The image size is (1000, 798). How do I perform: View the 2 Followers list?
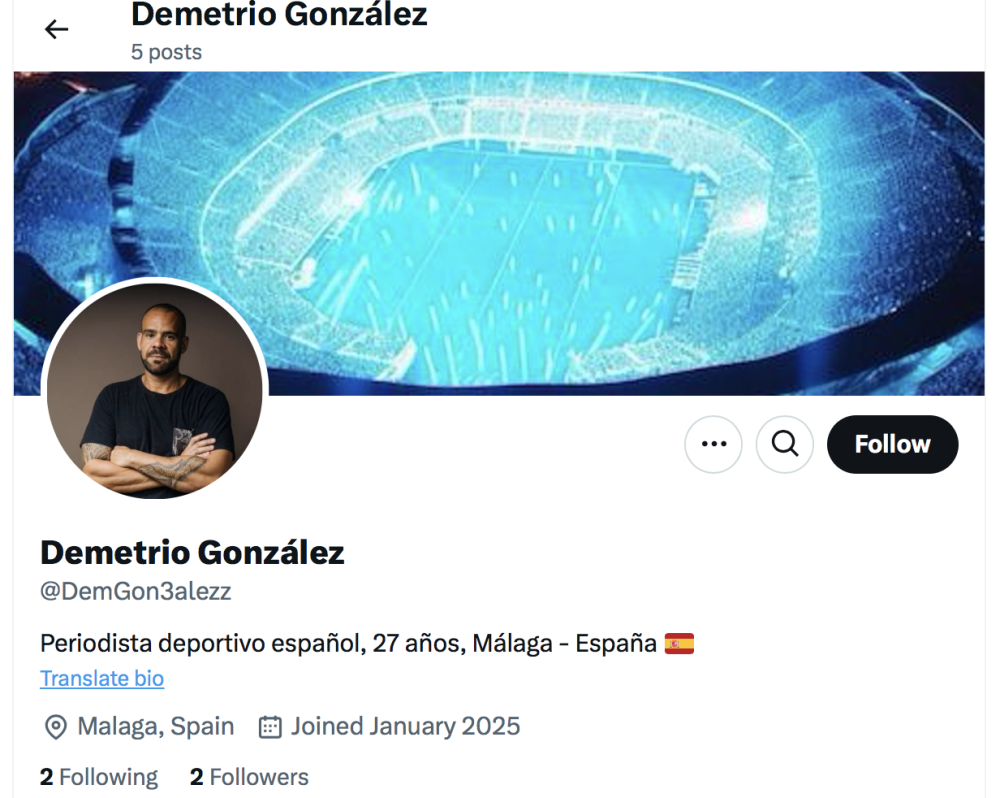[249, 777]
